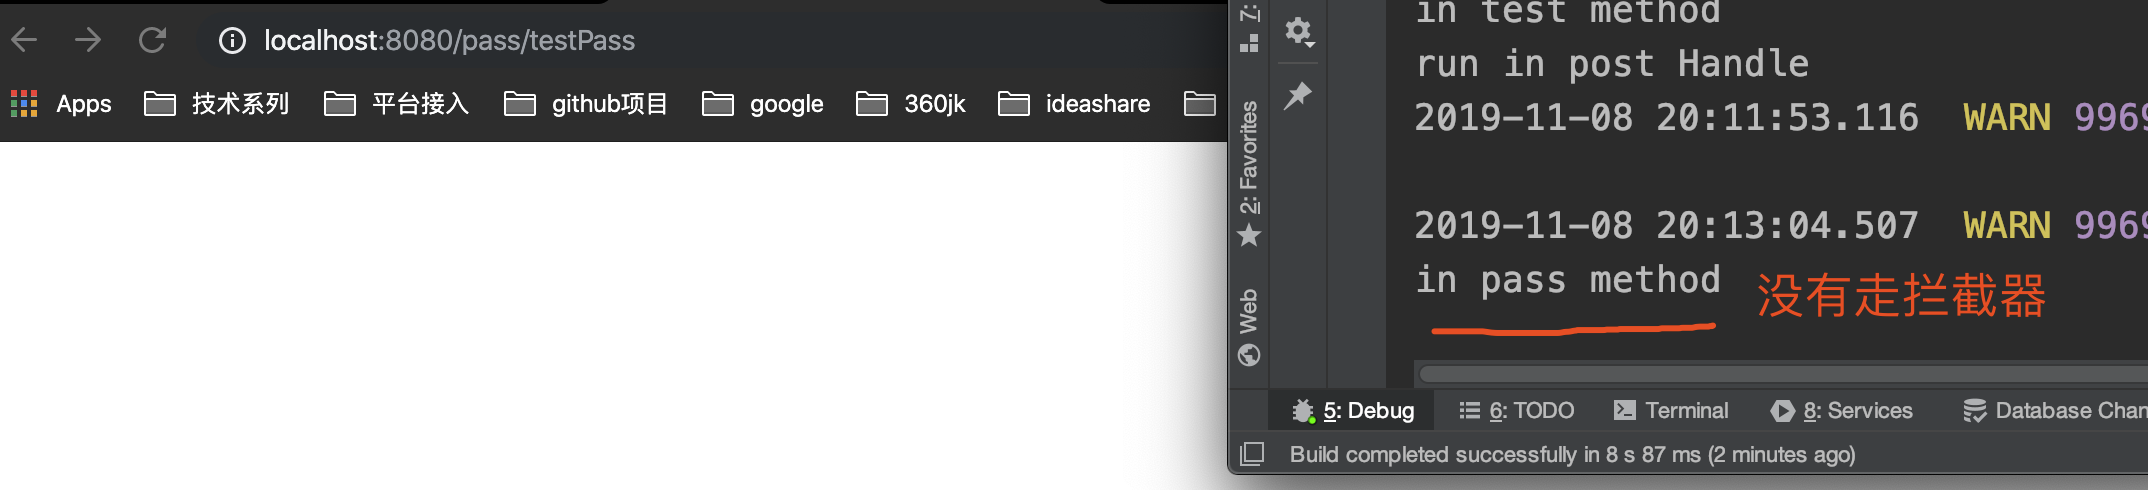
Task: Open the github项目 bookmark folder
Action: coord(586,104)
